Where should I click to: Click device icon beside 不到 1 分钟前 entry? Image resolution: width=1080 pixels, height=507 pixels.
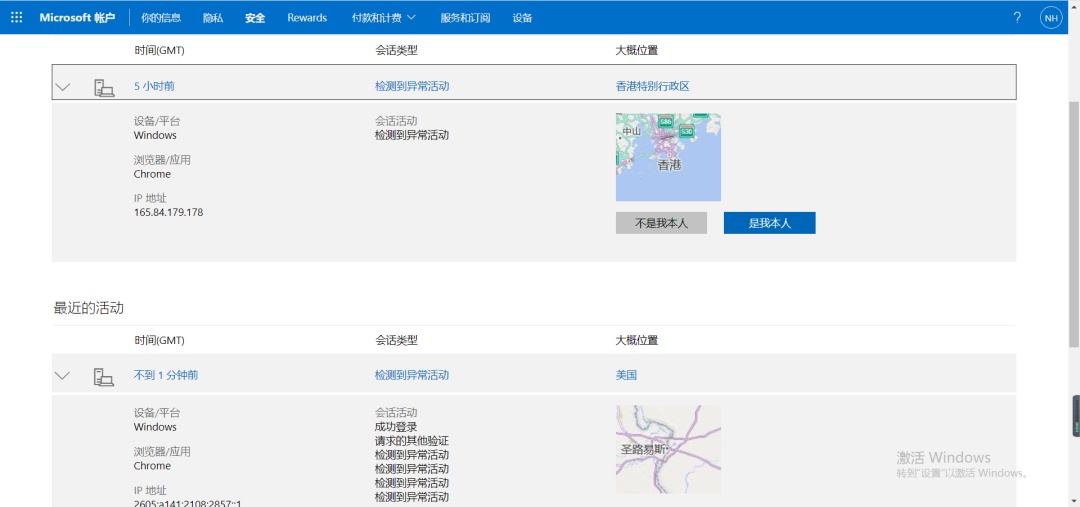coord(104,376)
